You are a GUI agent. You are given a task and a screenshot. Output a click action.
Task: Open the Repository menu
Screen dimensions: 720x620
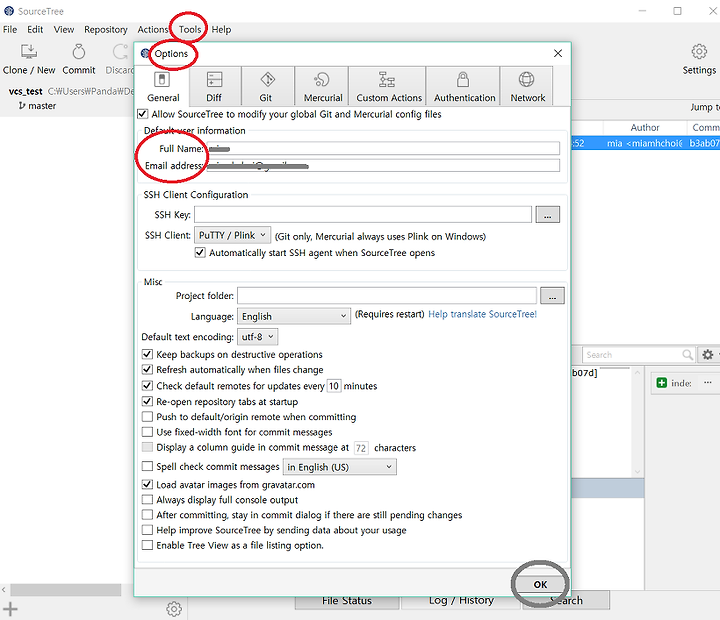click(106, 29)
